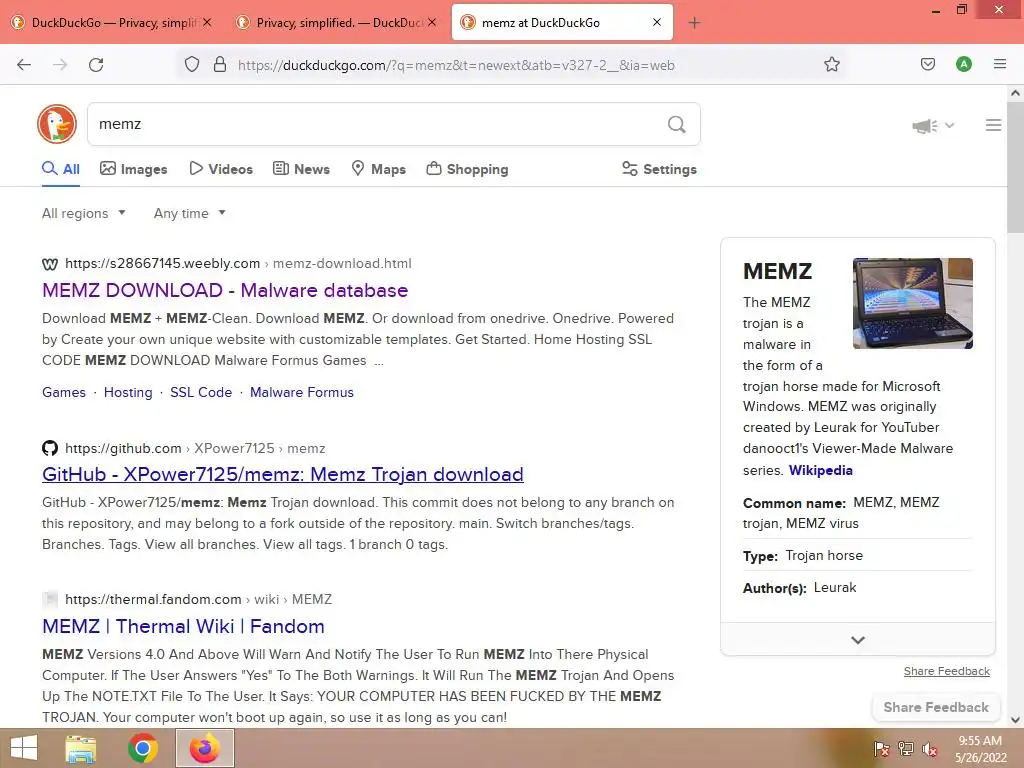Viewport: 1024px width, 768px height.
Task: Click the page vertical scrollbar thumb
Action: point(1016,167)
